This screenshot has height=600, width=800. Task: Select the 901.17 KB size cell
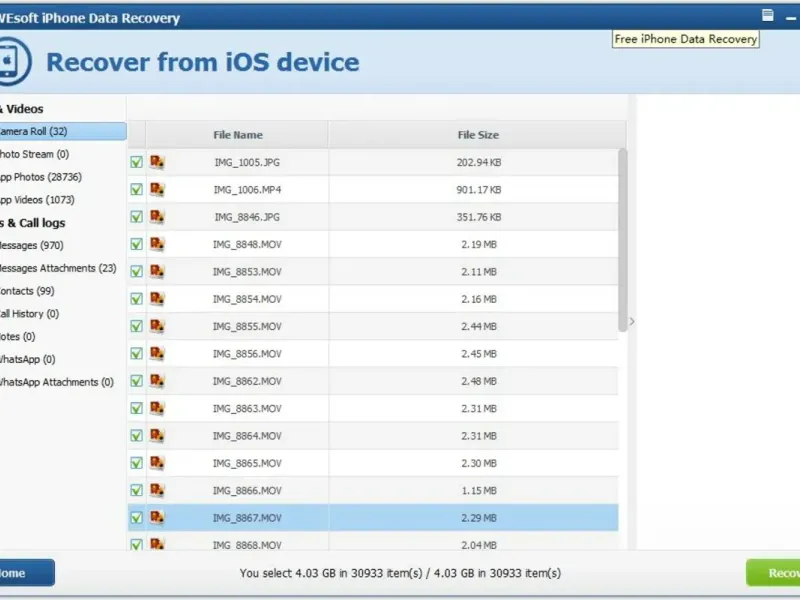tap(479, 189)
